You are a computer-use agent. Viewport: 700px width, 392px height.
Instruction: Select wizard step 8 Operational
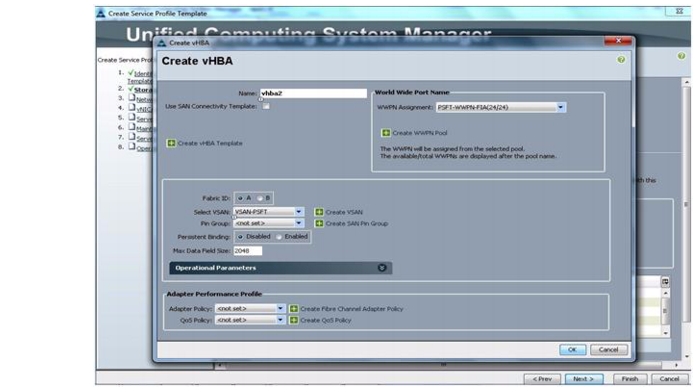pos(144,149)
